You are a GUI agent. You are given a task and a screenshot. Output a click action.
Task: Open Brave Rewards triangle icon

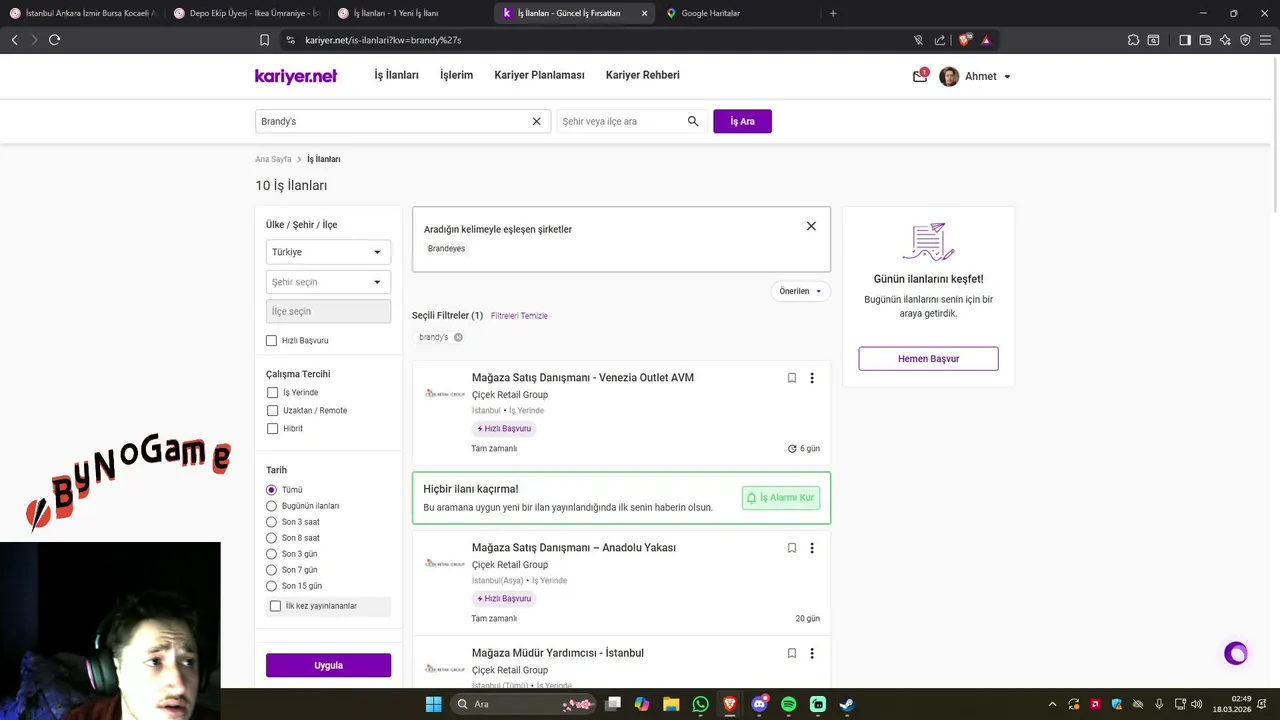point(986,40)
